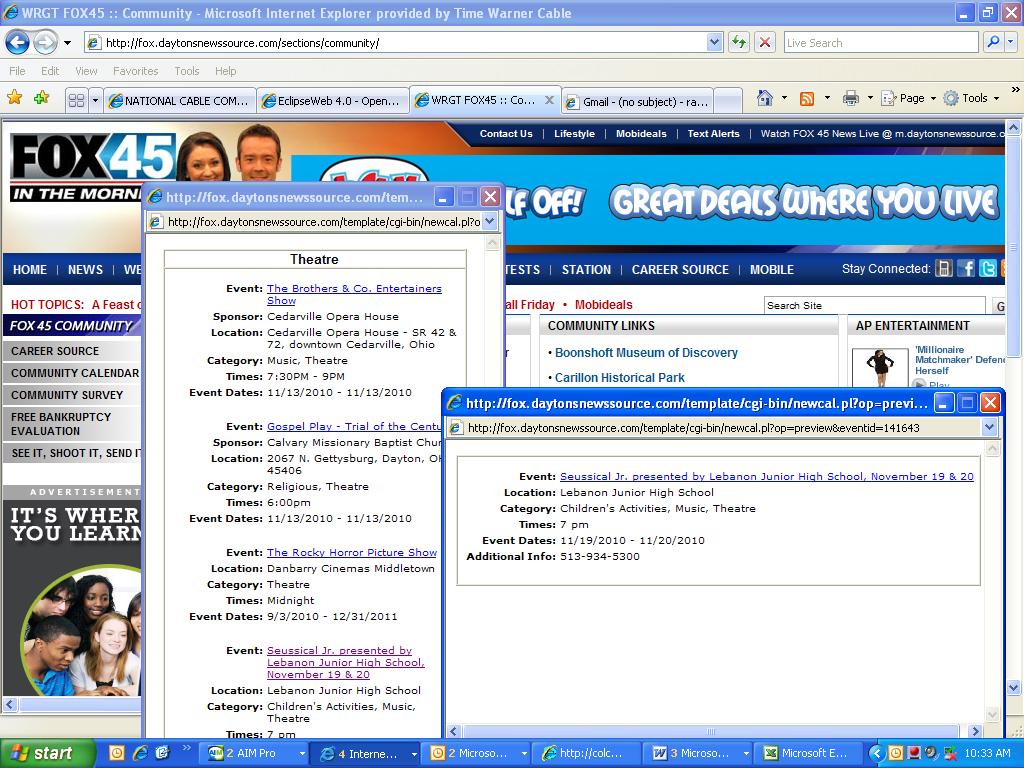Click the system tray expand arrow
The height and width of the screenshot is (768, 1024).
point(876,754)
